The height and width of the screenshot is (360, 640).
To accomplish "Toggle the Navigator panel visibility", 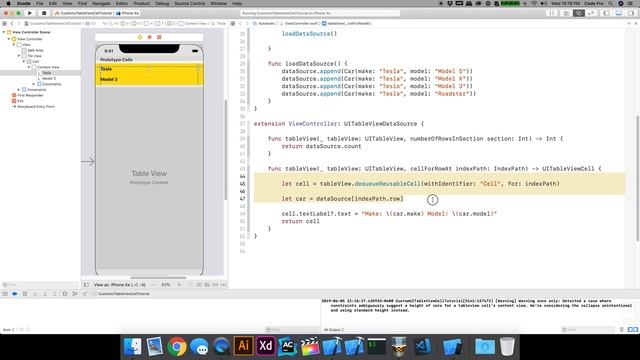I will click(x=607, y=13).
